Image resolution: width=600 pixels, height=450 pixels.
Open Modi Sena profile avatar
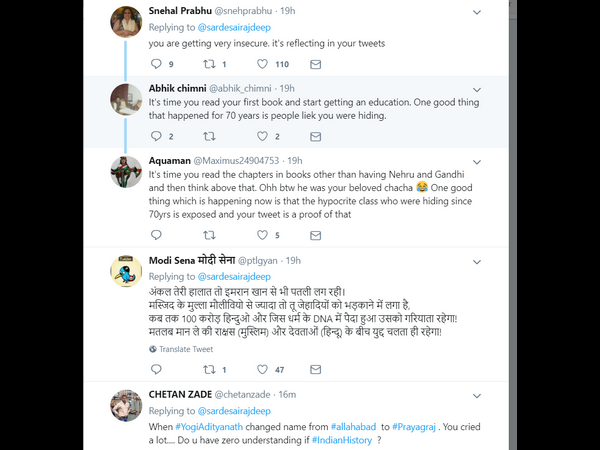126,271
